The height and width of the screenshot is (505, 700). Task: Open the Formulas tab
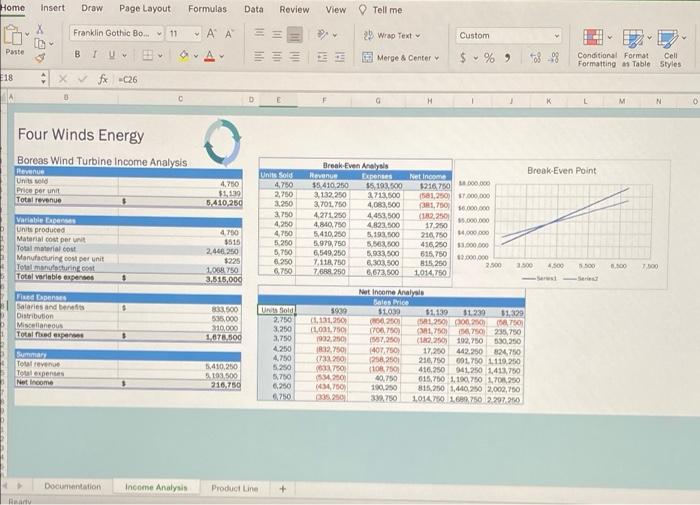tap(207, 9)
